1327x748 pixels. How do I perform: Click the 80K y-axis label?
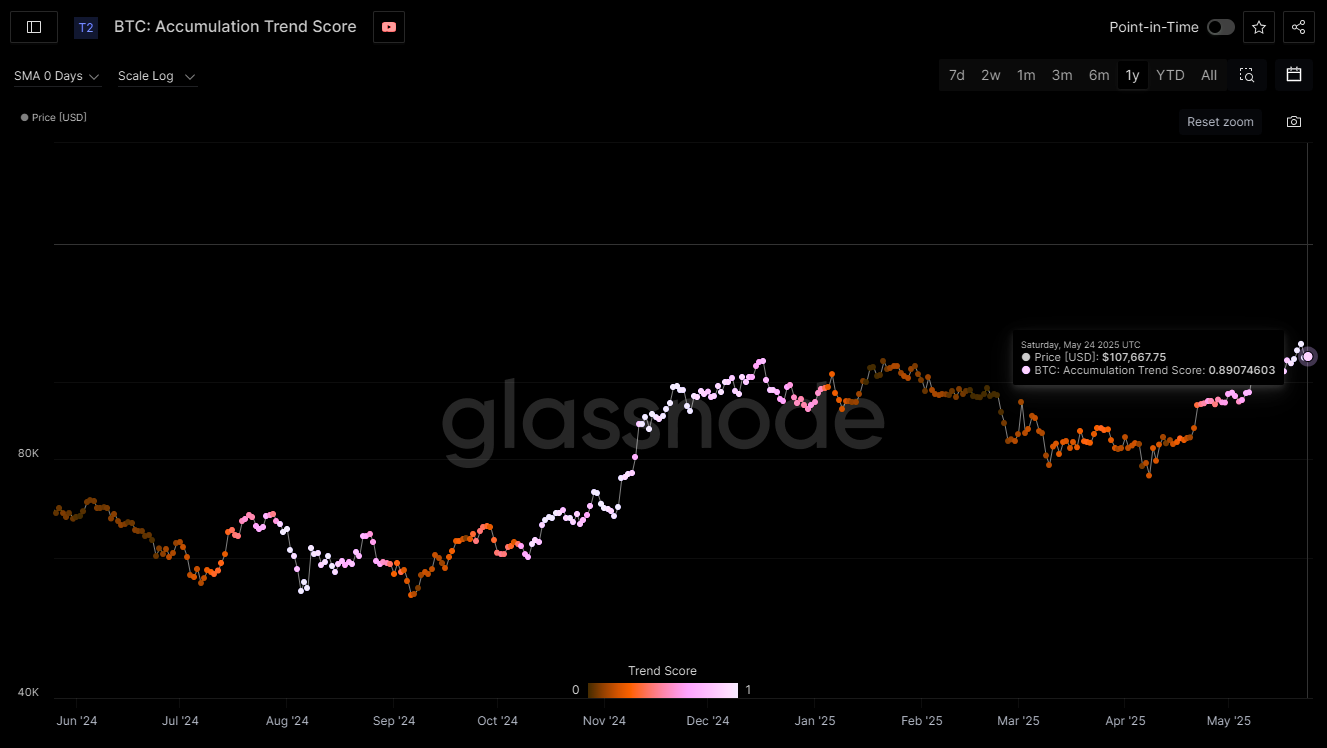pyautogui.click(x=29, y=454)
